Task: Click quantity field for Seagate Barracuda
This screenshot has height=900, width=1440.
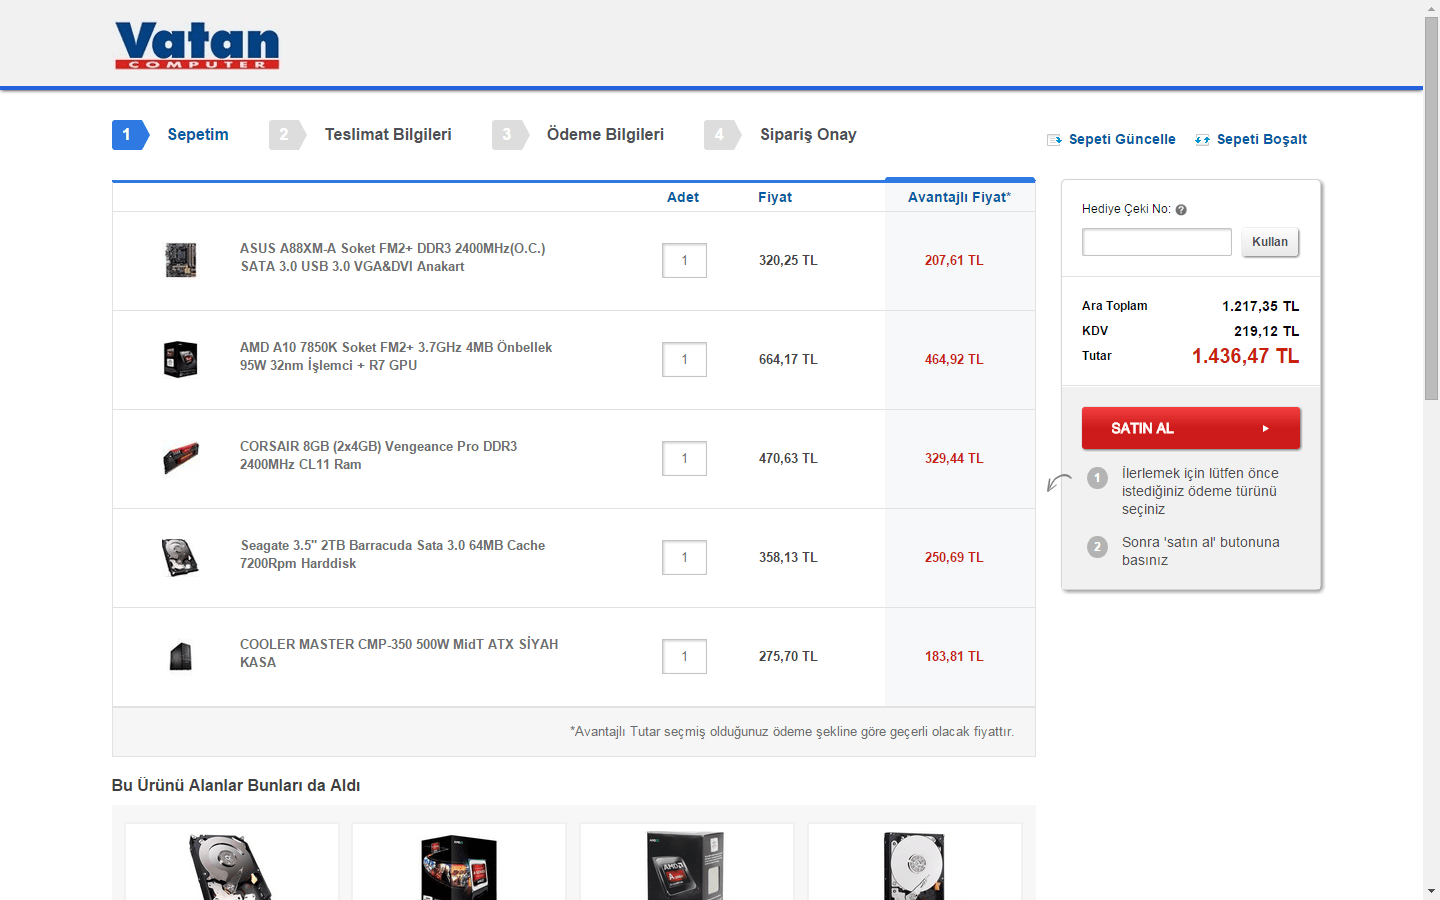Action: click(x=684, y=558)
